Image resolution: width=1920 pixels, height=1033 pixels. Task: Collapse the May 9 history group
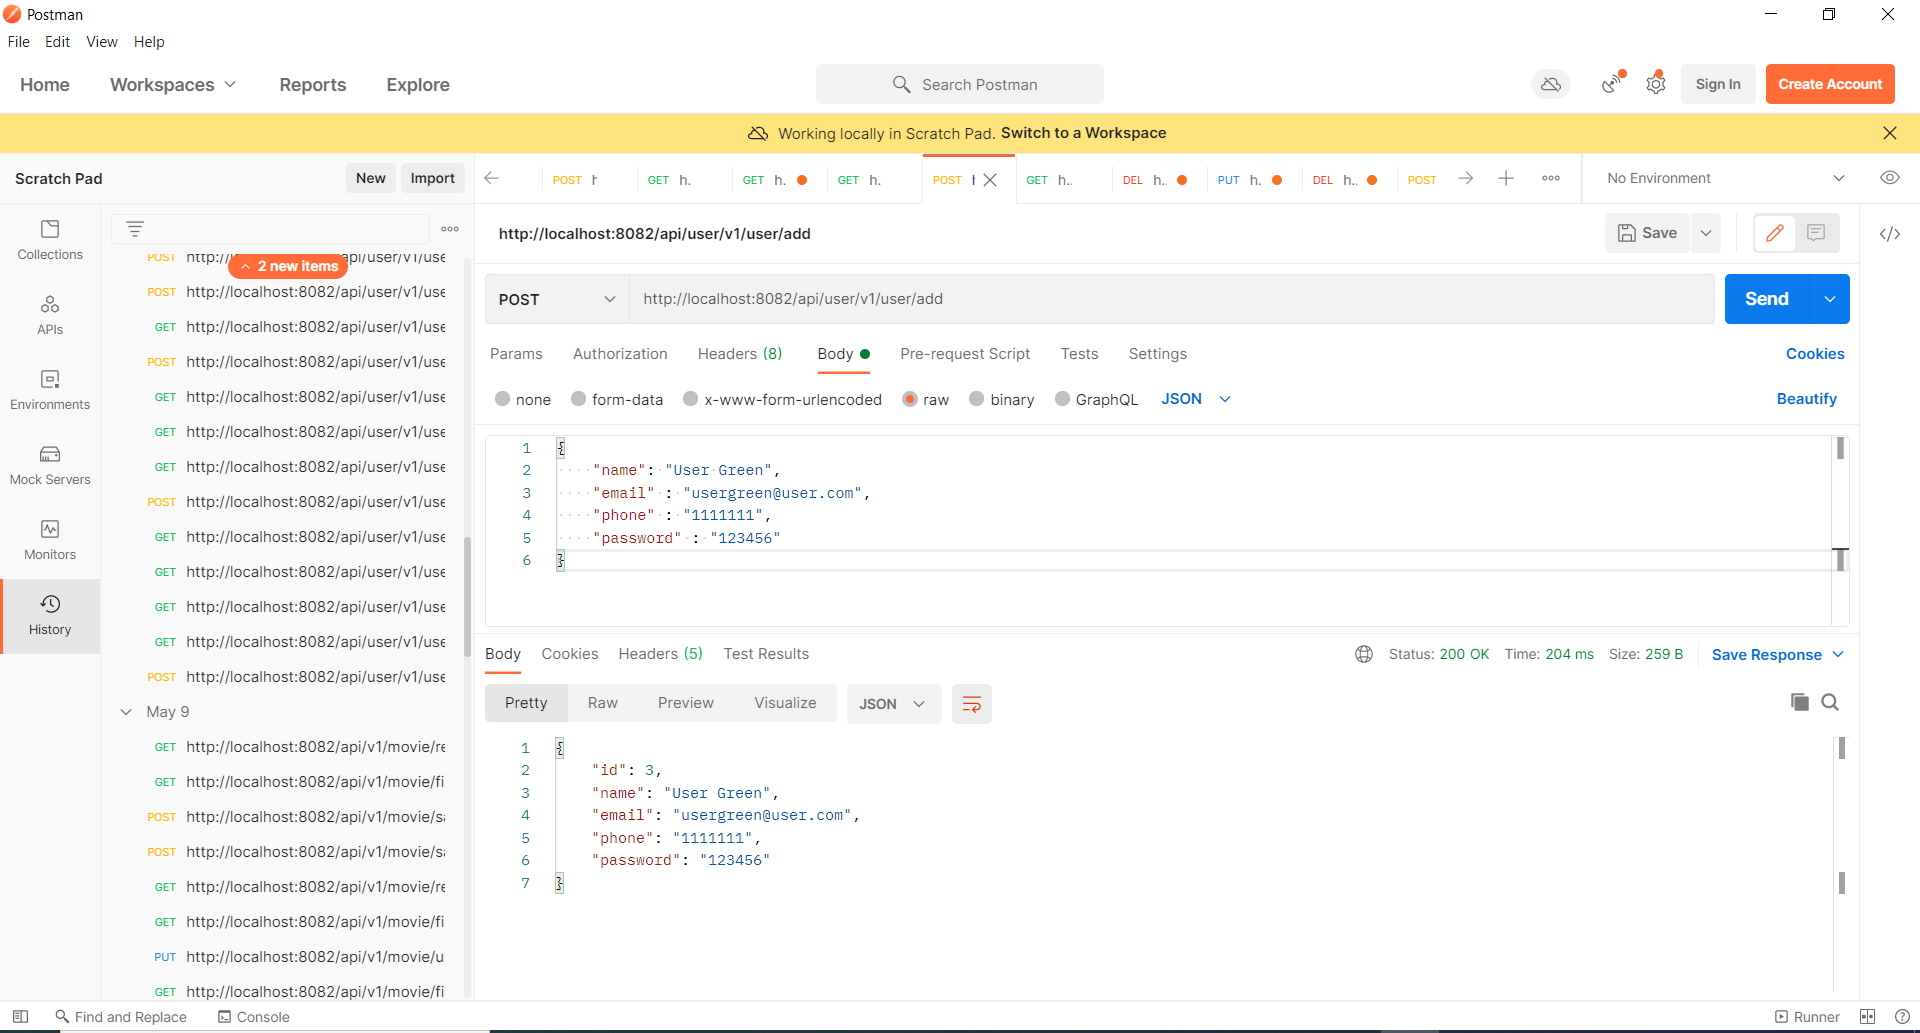point(126,712)
